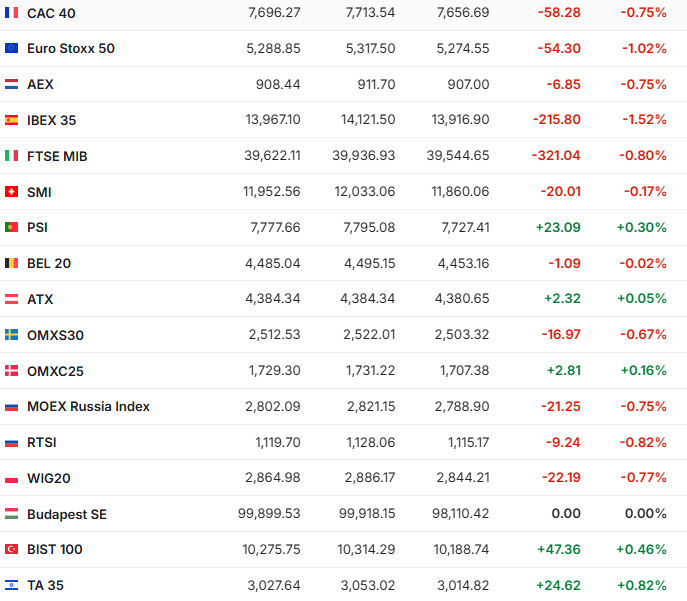Open the BEL 20 index link
The width and height of the screenshot is (687, 601).
(x=49, y=263)
